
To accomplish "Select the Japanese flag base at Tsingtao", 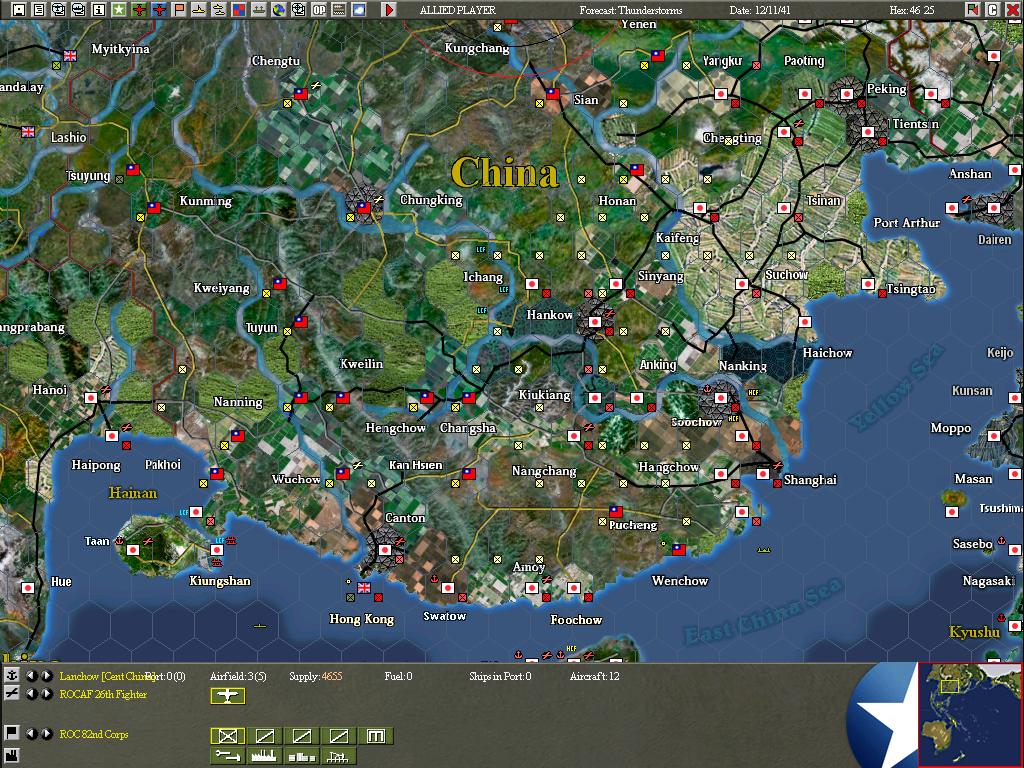I will click(x=868, y=284).
